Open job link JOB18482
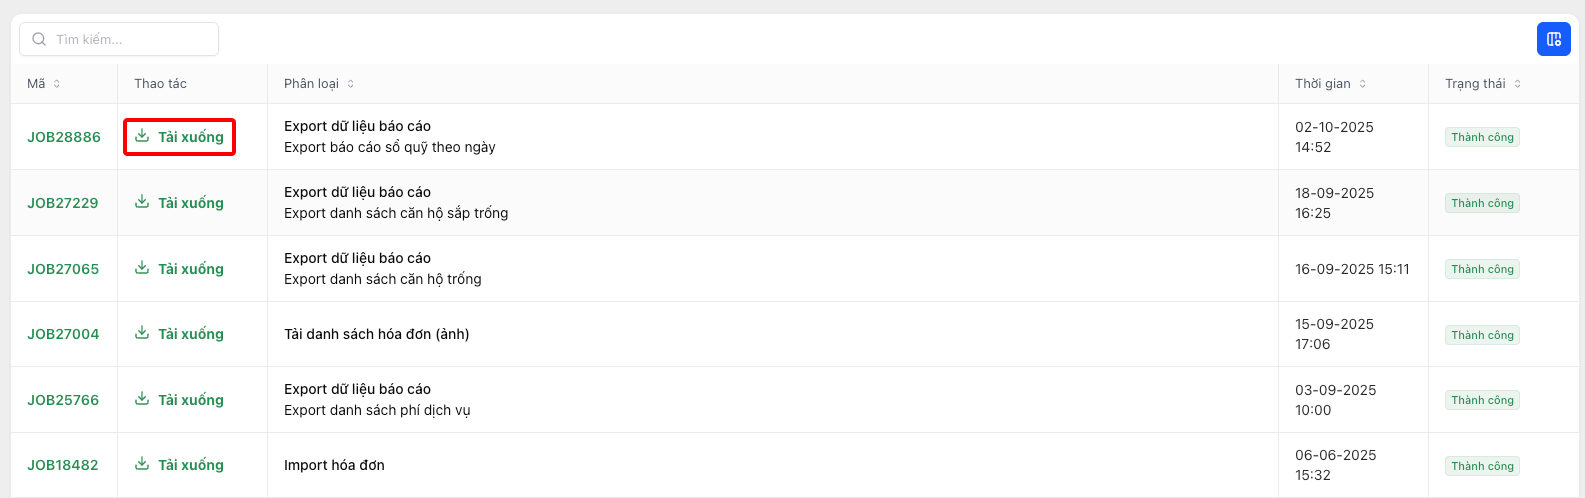The width and height of the screenshot is (1585, 498). click(x=63, y=465)
